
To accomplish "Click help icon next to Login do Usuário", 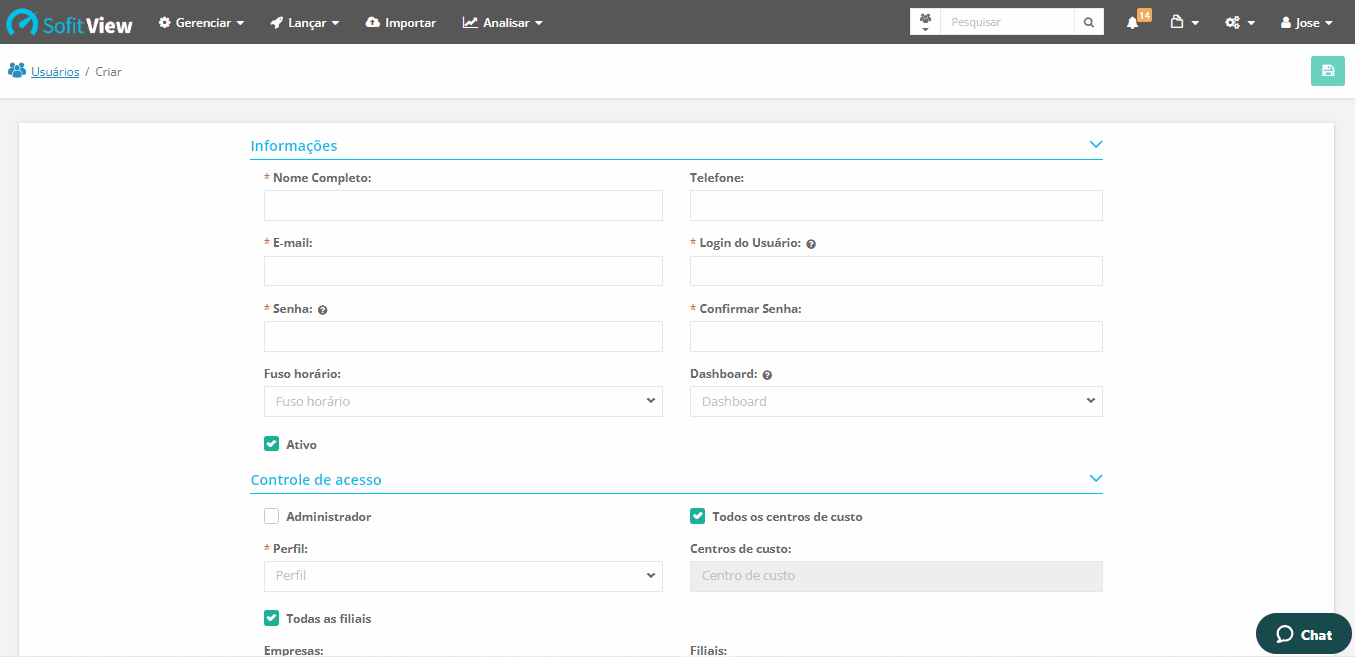I will [811, 244].
